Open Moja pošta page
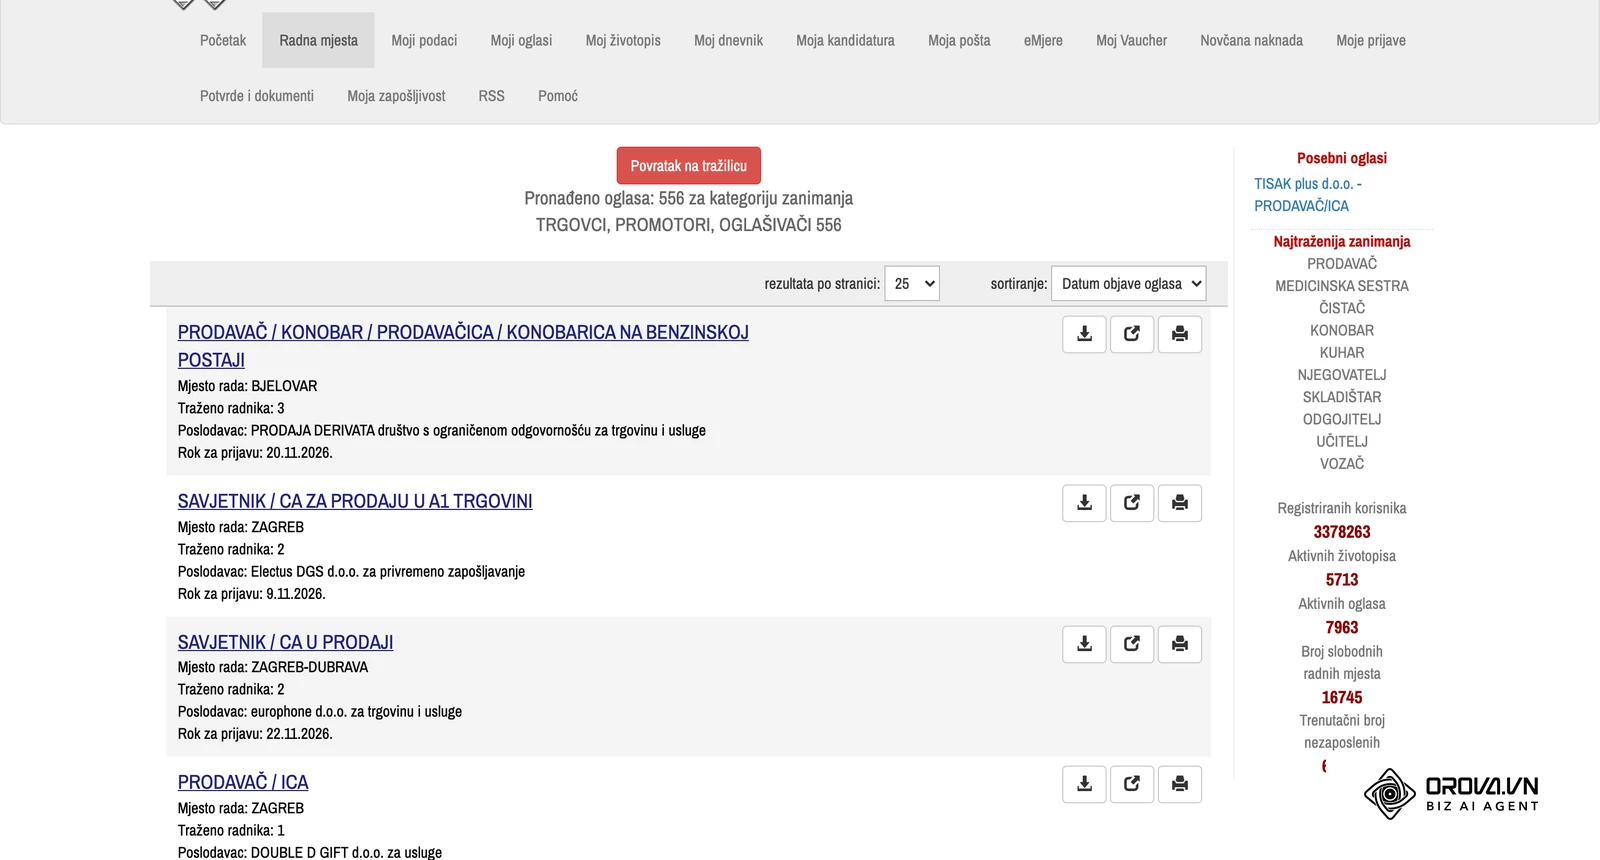The width and height of the screenshot is (1600, 860). coord(959,40)
